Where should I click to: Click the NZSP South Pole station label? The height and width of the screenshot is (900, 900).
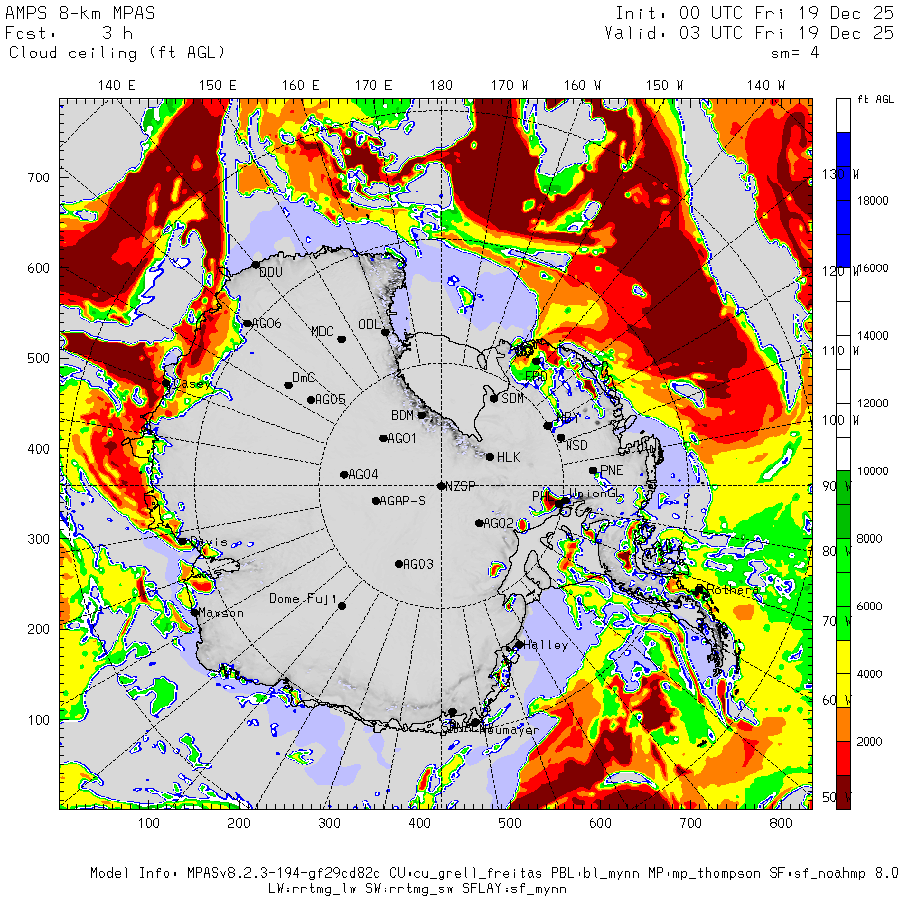[x=460, y=486]
